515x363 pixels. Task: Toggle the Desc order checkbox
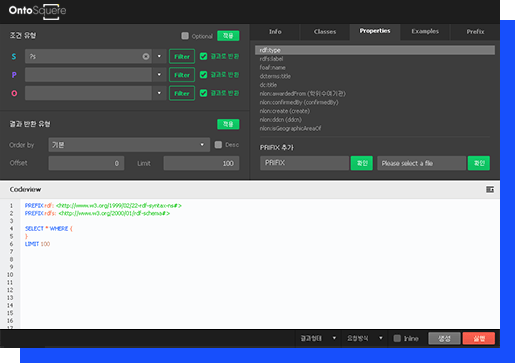click(218, 145)
